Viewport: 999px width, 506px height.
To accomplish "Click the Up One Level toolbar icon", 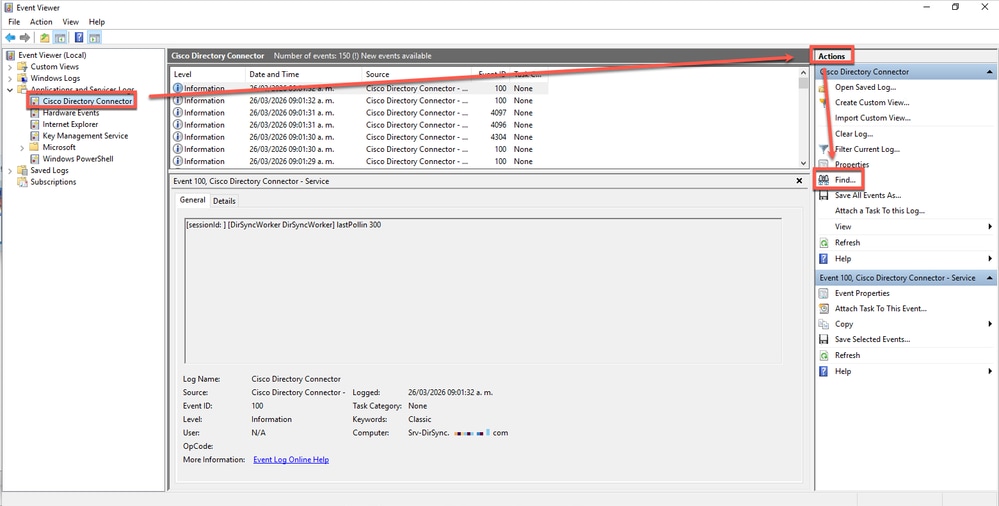I will (x=45, y=38).
